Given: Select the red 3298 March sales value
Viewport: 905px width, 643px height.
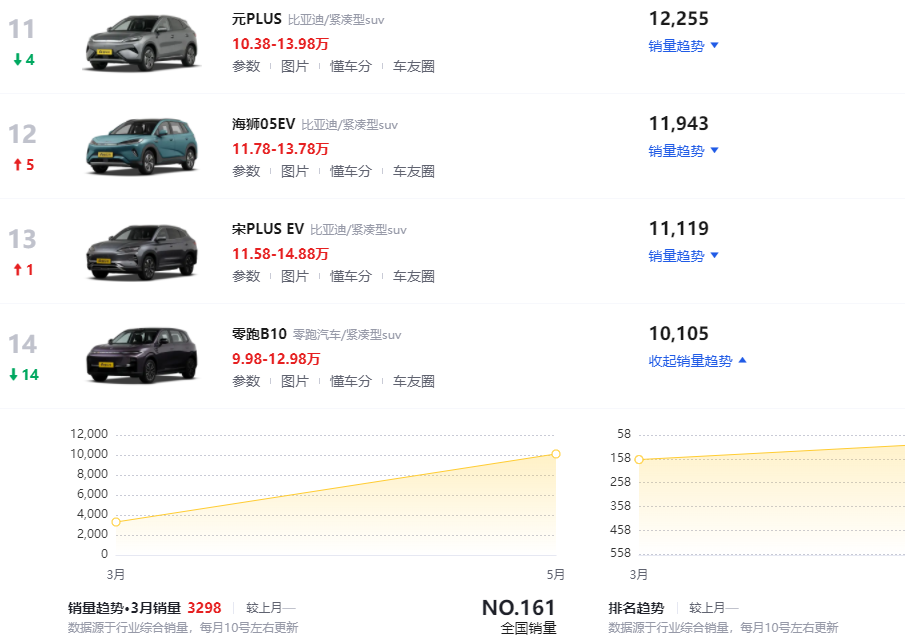Looking at the screenshot, I should tap(204, 608).
